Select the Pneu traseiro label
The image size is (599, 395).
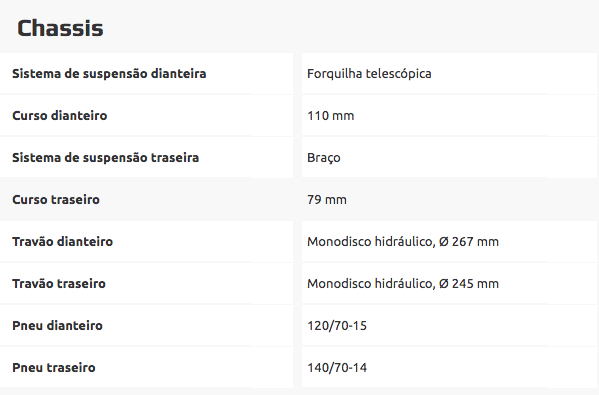click(x=54, y=367)
